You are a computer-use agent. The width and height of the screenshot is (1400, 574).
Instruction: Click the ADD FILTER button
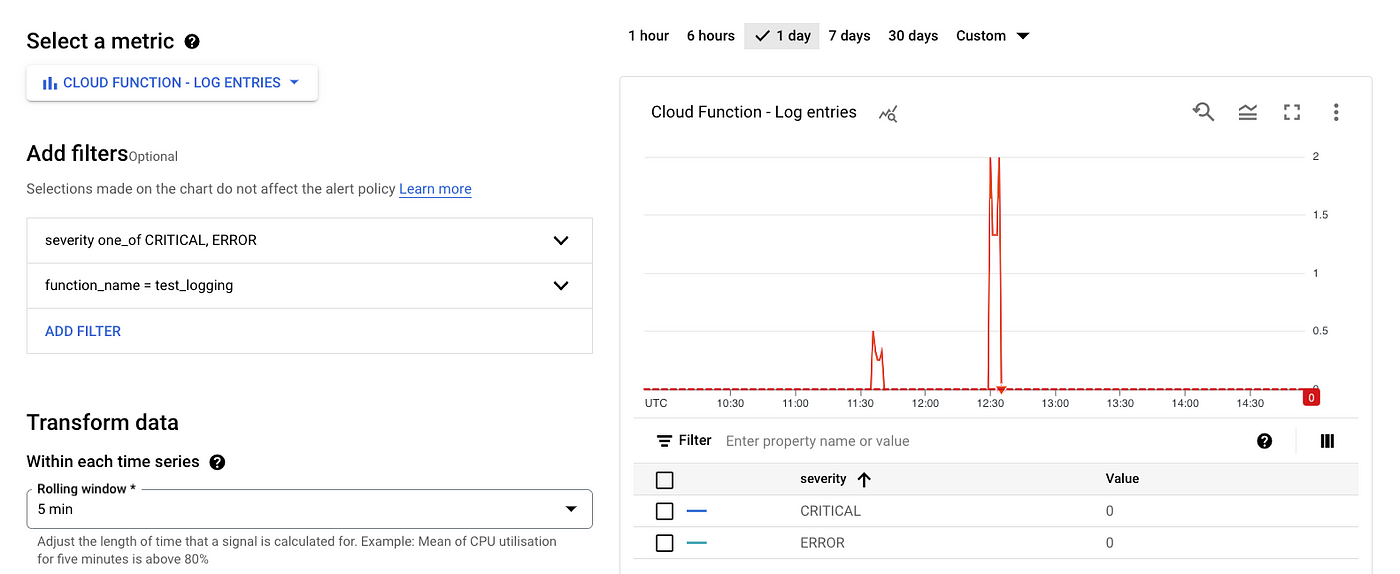pos(83,331)
